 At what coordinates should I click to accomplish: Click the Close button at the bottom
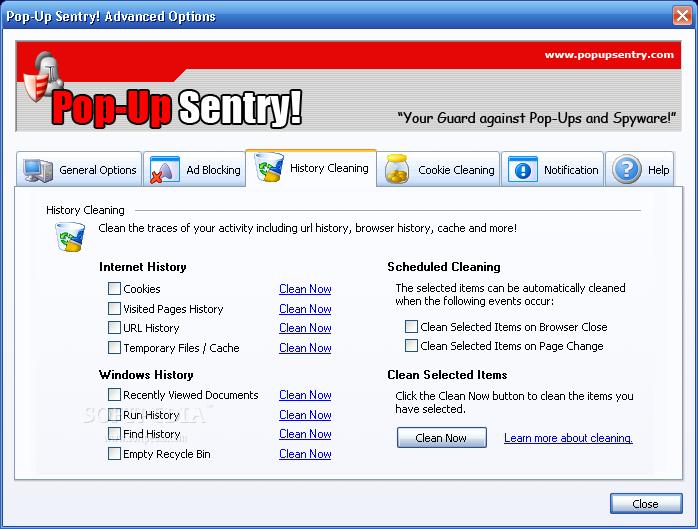(646, 504)
